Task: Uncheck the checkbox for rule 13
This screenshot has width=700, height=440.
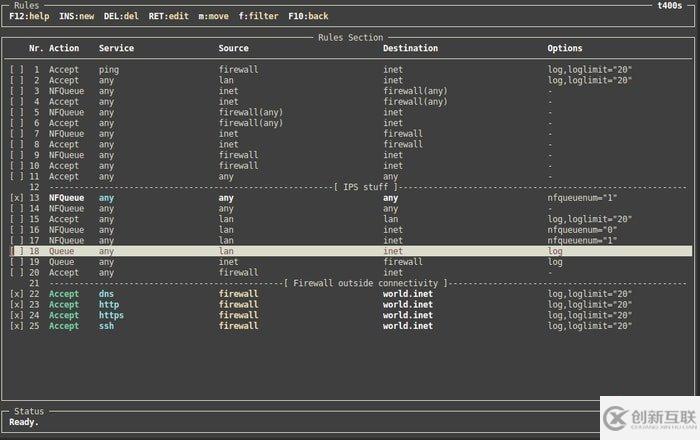Action: pos(16,198)
